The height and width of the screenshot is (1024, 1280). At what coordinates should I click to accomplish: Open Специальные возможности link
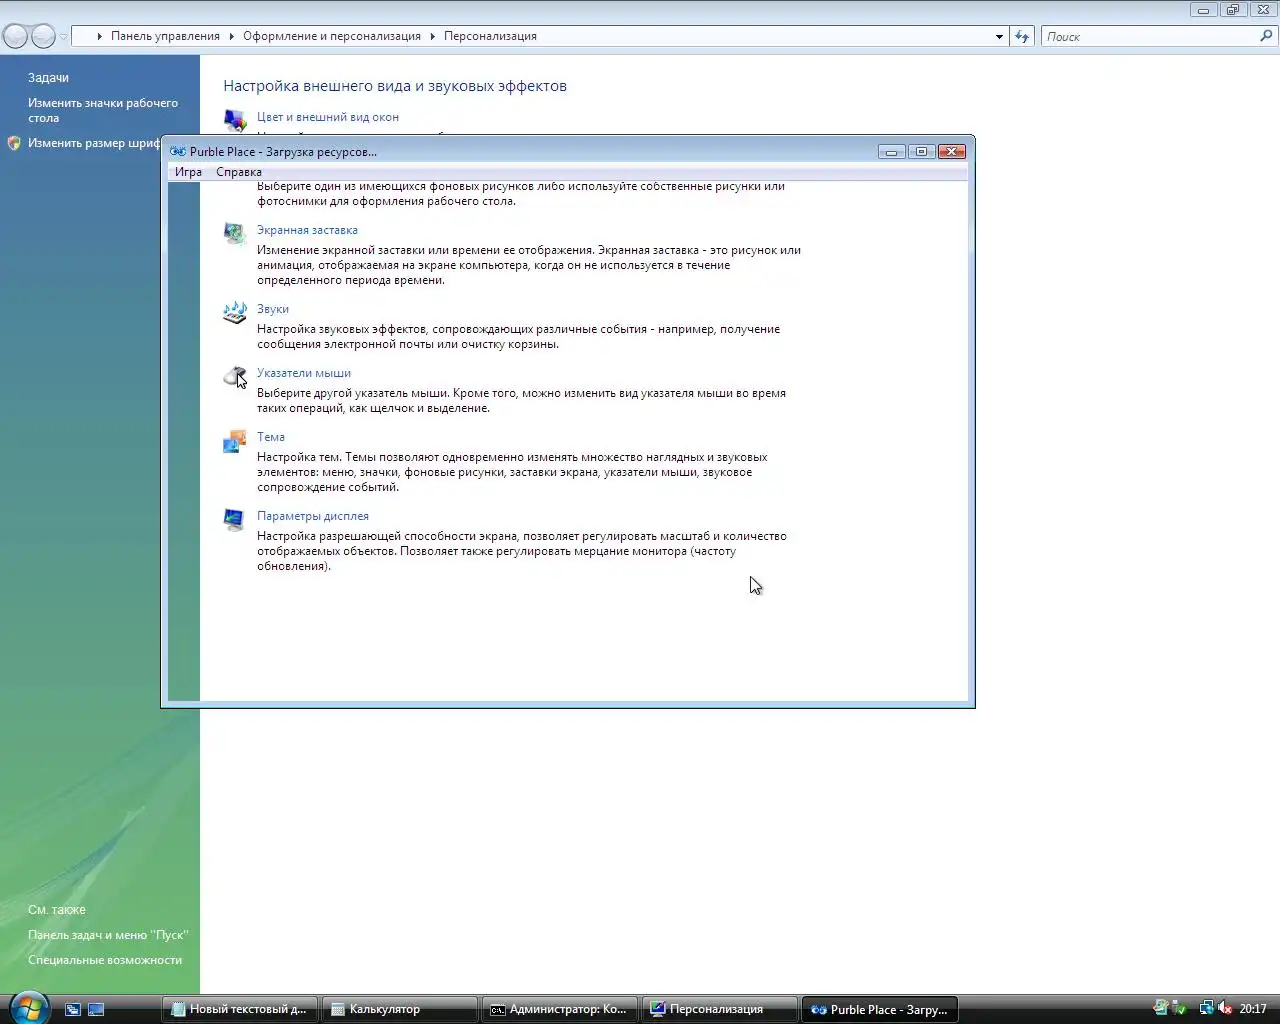coord(105,960)
